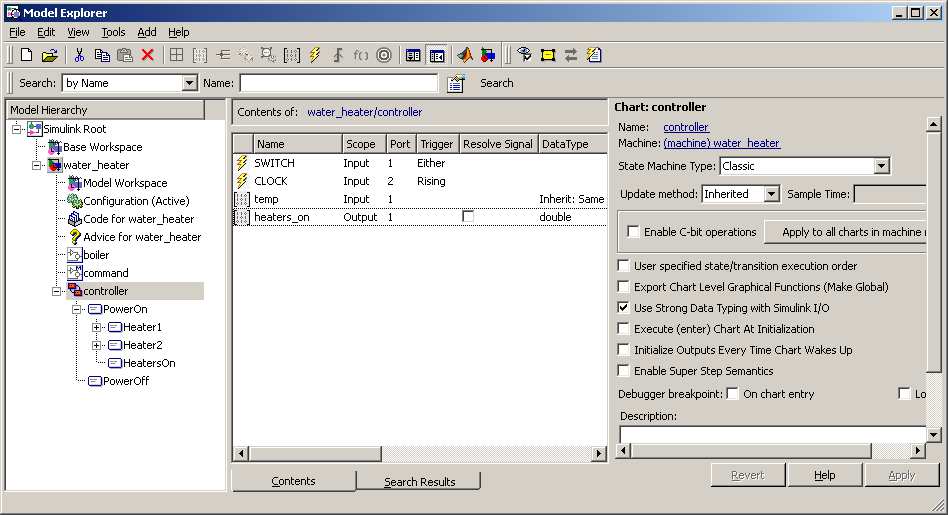This screenshot has width=948, height=515.
Task: Collapse the PowerOn state node
Action: [x=77, y=309]
